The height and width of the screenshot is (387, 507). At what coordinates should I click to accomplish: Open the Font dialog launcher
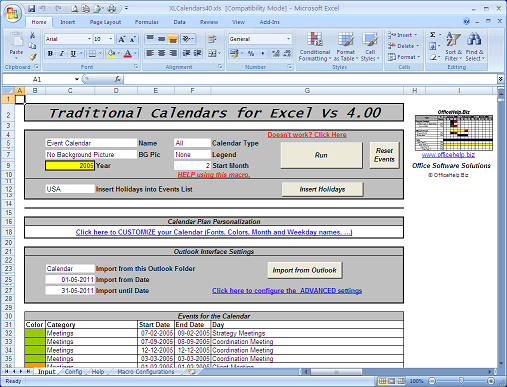click(x=136, y=67)
